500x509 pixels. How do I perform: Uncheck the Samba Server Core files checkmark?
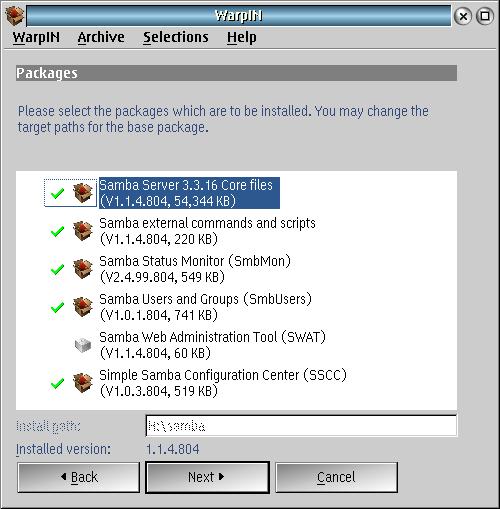[57, 193]
